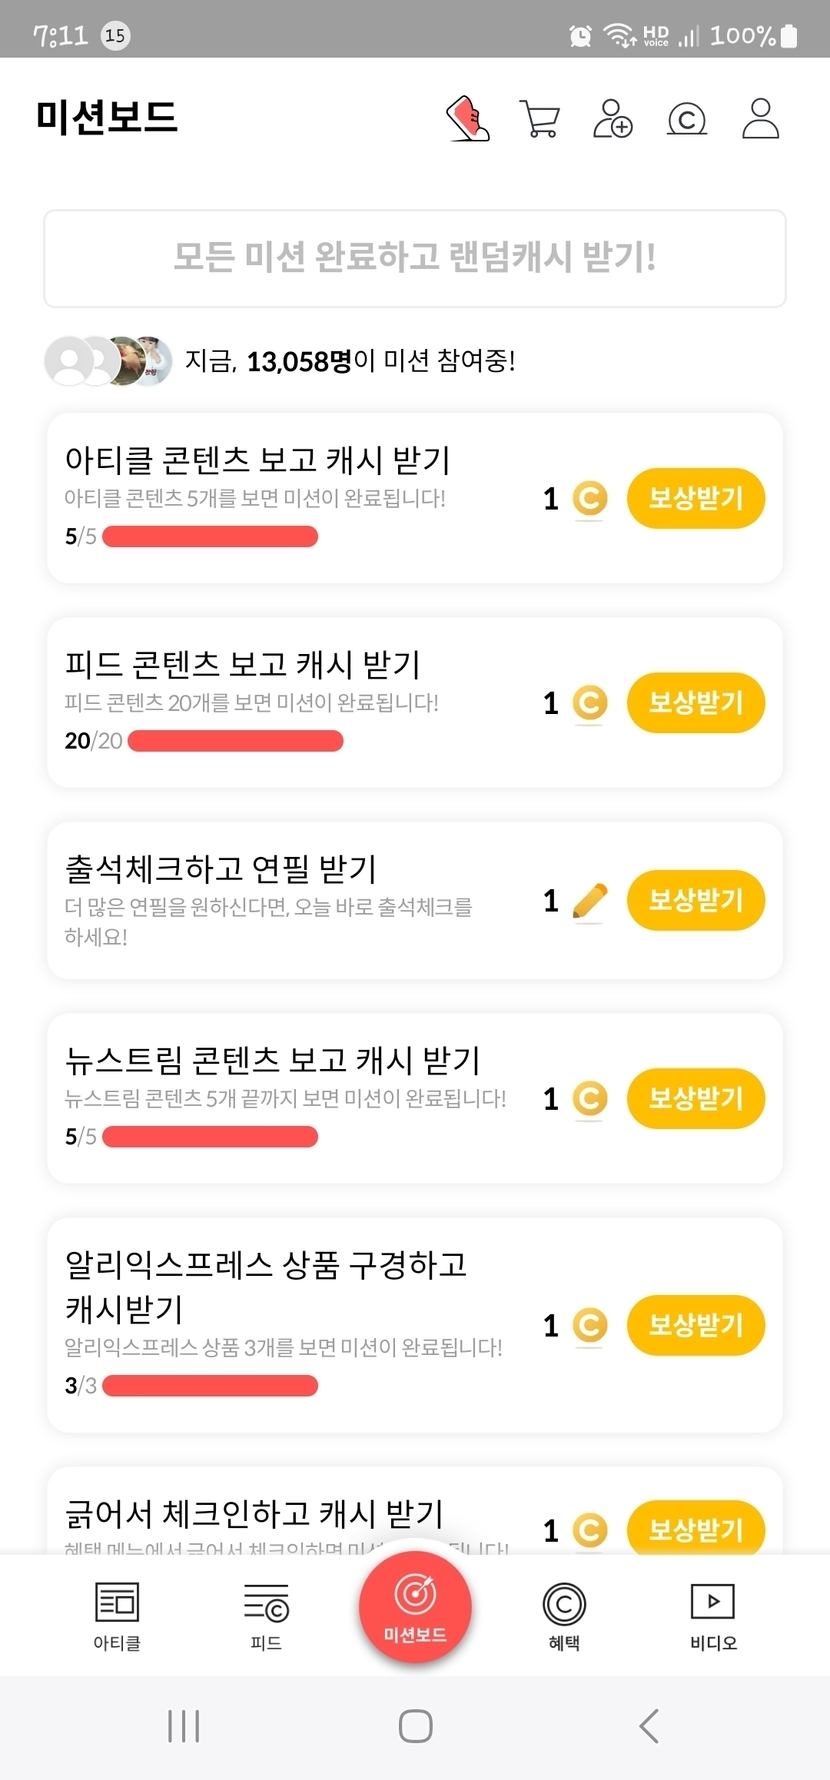
Task: Open the shopping cart
Action: (540, 119)
